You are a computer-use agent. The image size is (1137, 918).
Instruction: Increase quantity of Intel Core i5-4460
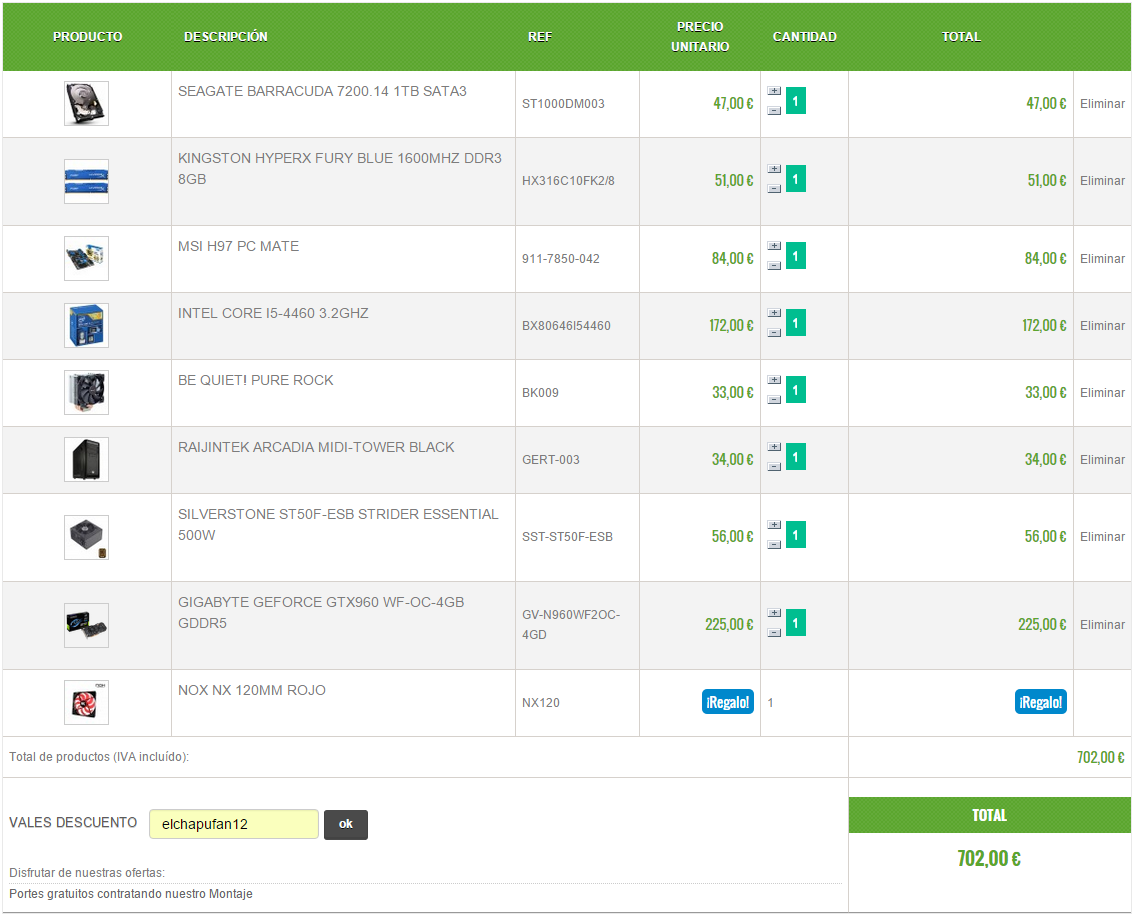pos(774,313)
